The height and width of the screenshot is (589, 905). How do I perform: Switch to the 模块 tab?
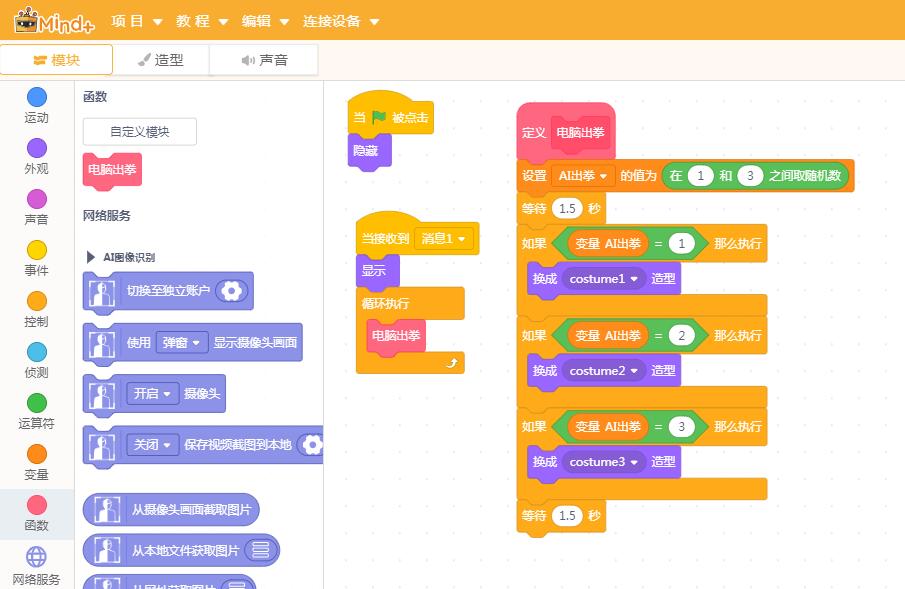[x=57, y=60]
